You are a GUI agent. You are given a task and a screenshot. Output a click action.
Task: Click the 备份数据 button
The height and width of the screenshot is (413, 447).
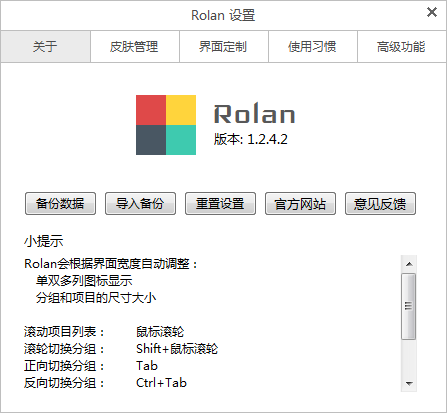[60, 203]
